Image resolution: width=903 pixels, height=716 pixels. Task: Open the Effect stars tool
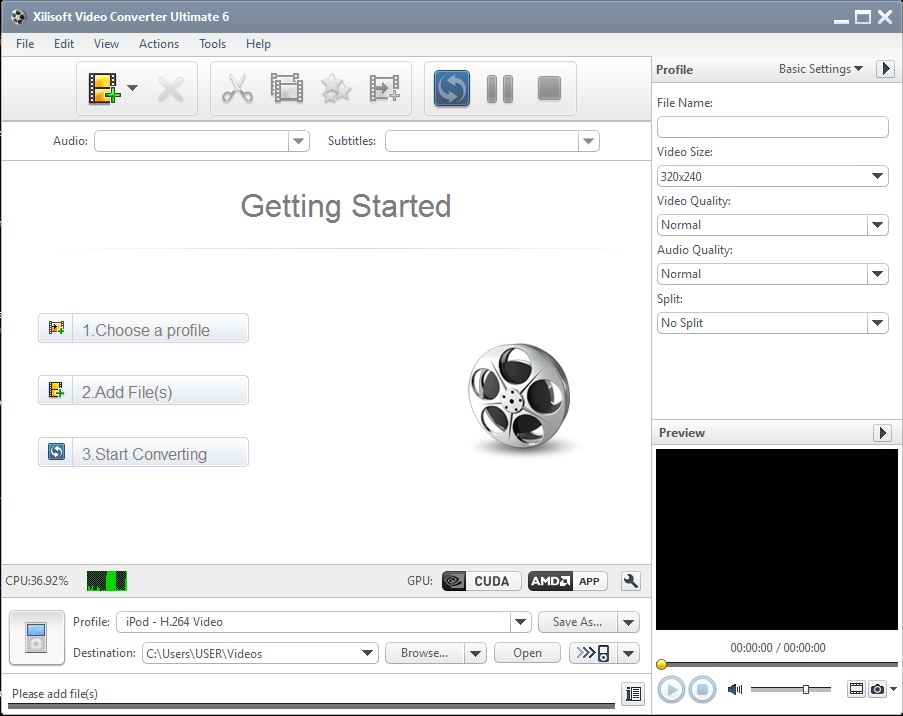pyautogui.click(x=335, y=88)
